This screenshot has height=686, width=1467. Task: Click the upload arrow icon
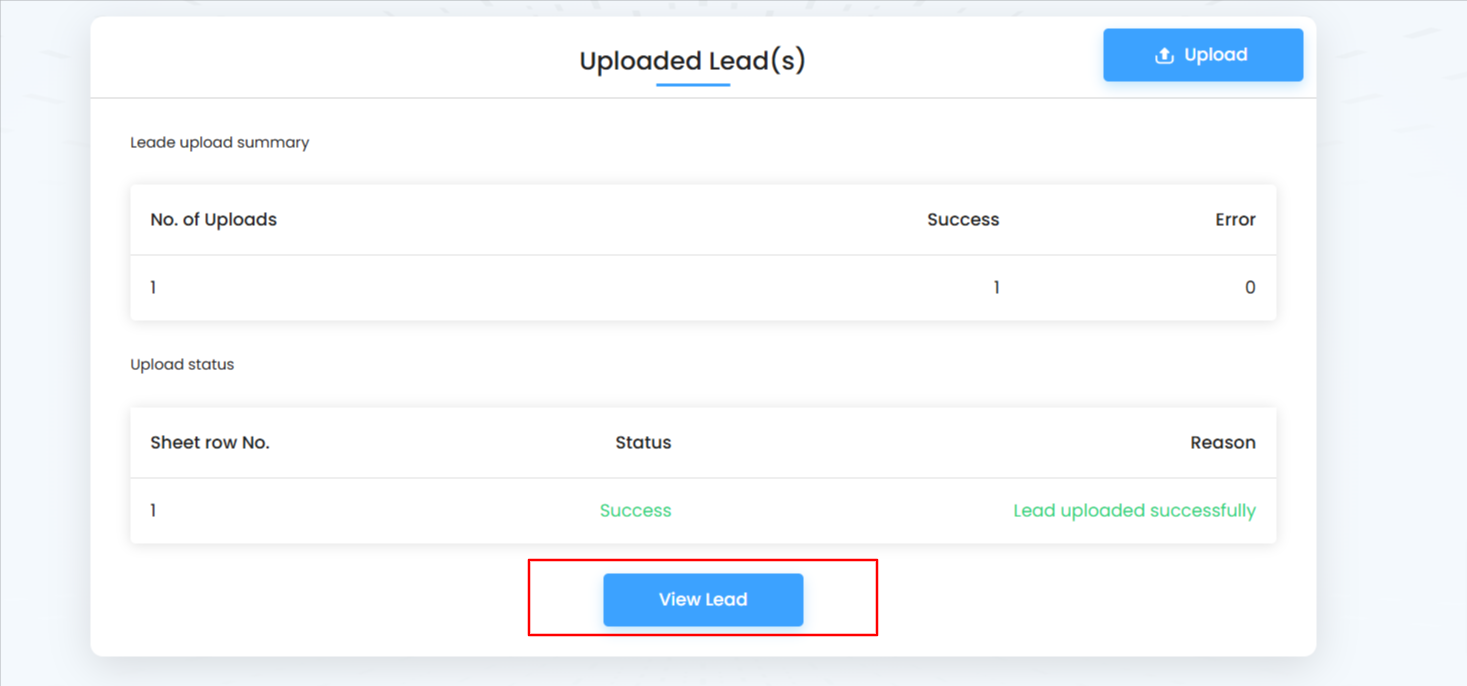point(1164,56)
